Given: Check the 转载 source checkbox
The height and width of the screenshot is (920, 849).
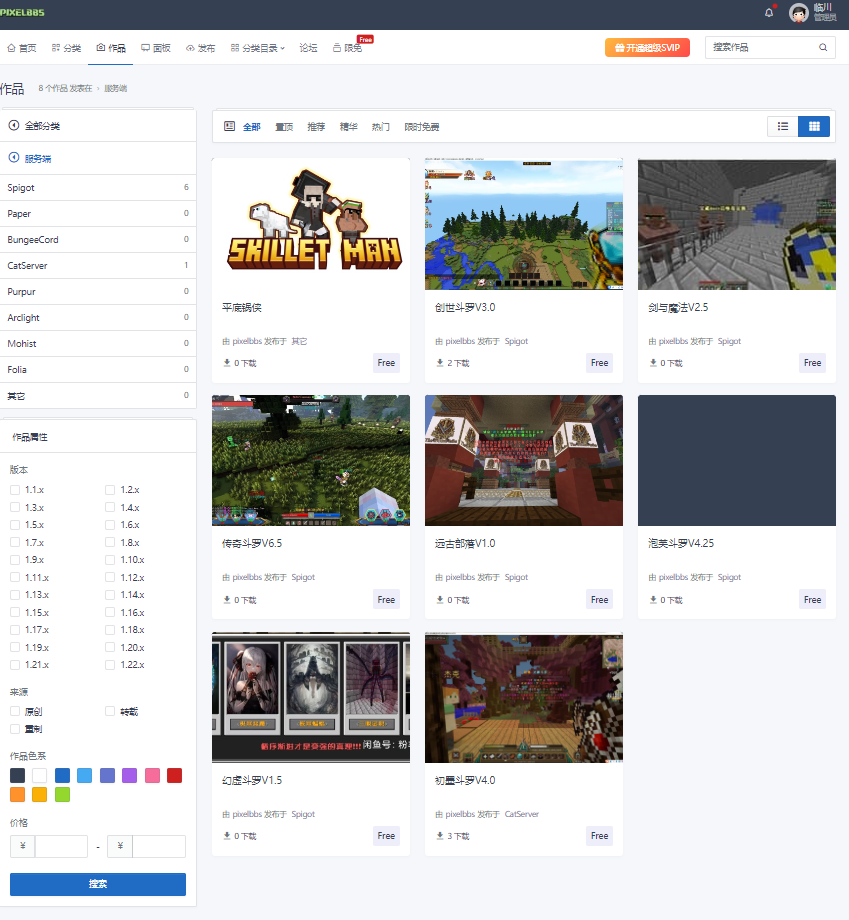Looking at the screenshot, I should tap(110, 711).
